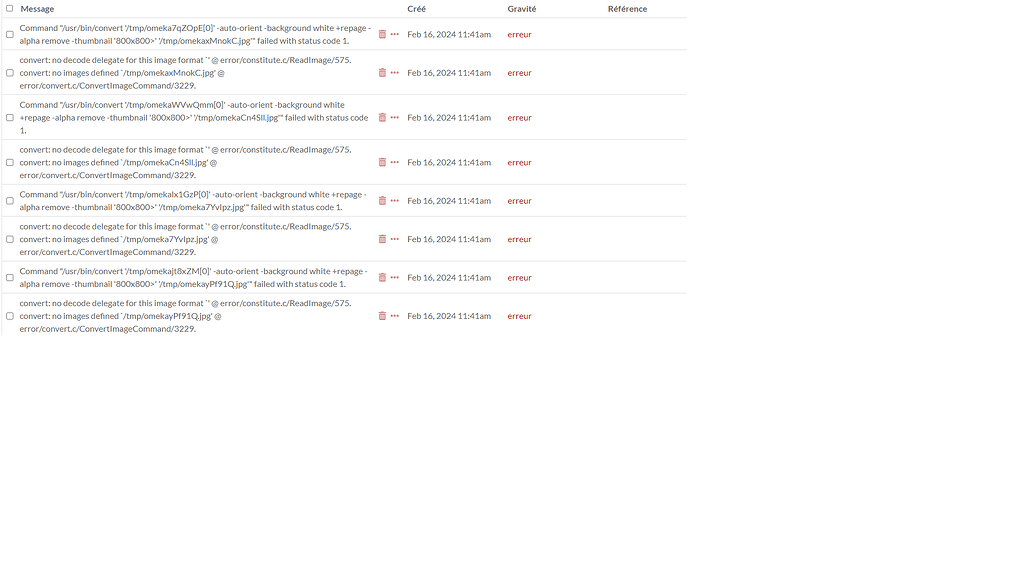Open the ellipsis menu on the last entry
This screenshot has height=576, width=1024.
coord(393,316)
